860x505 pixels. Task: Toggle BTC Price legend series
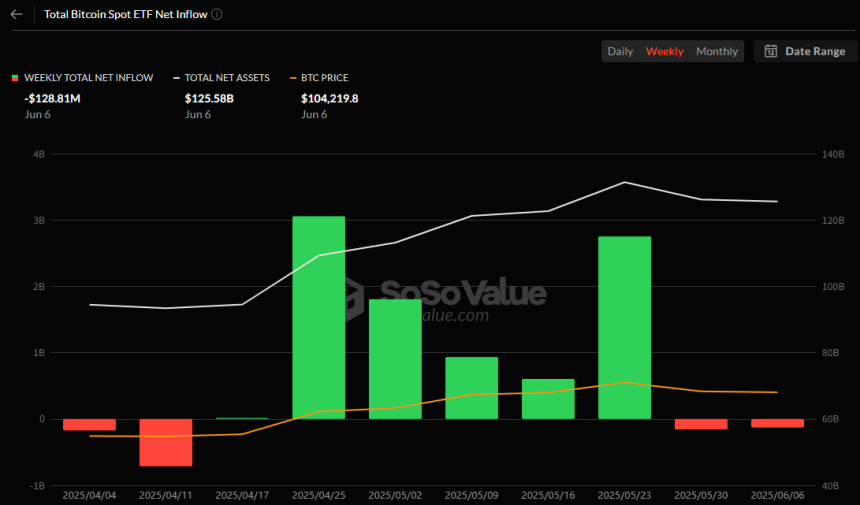point(319,78)
